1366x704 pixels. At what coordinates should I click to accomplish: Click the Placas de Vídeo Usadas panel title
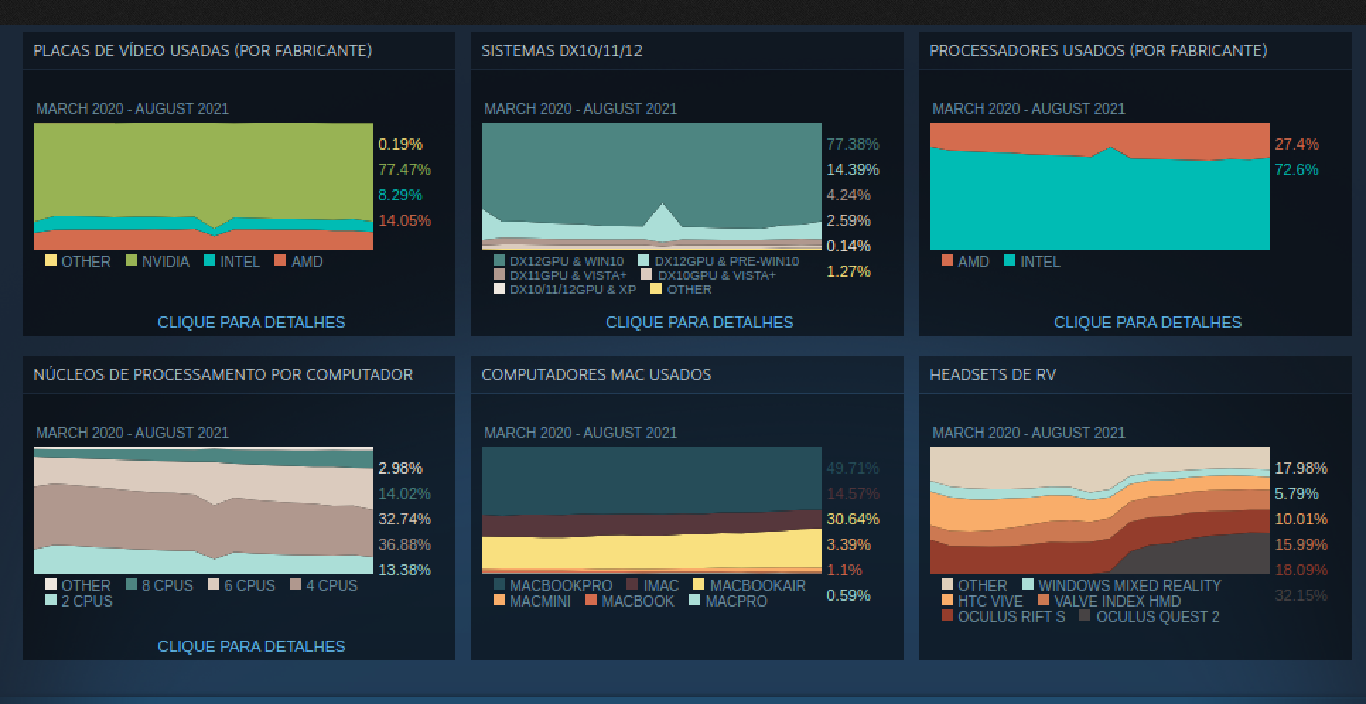pyautogui.click(x=202, y=50)
